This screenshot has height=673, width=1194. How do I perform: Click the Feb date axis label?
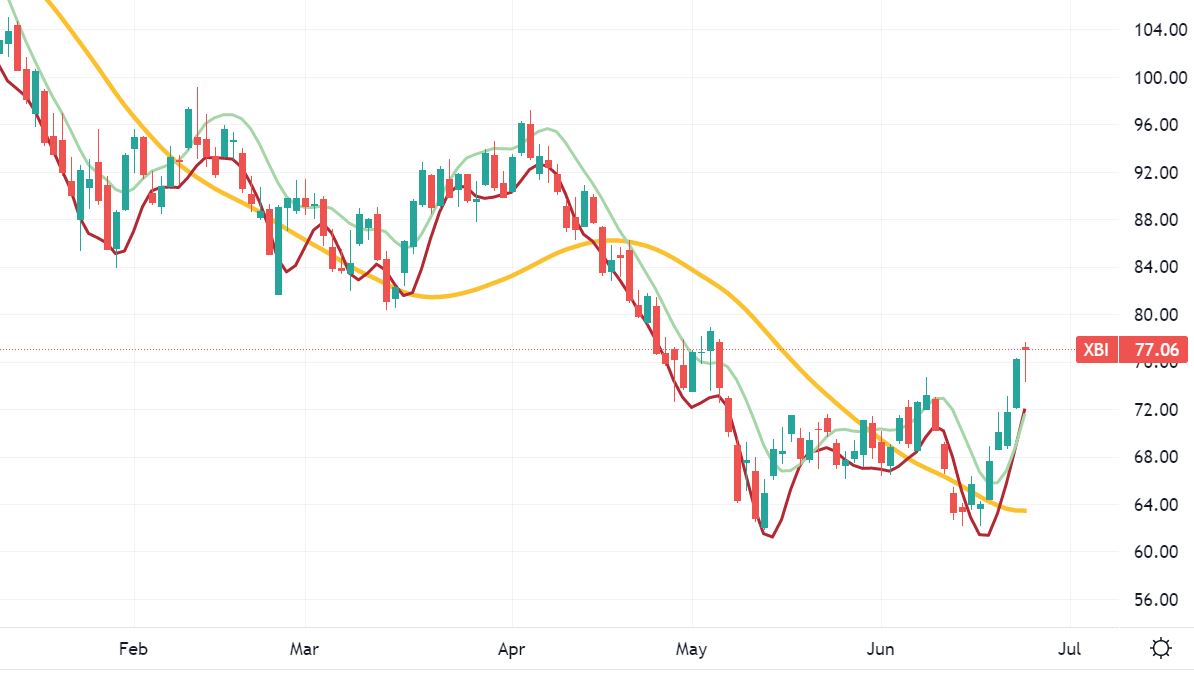133,649
